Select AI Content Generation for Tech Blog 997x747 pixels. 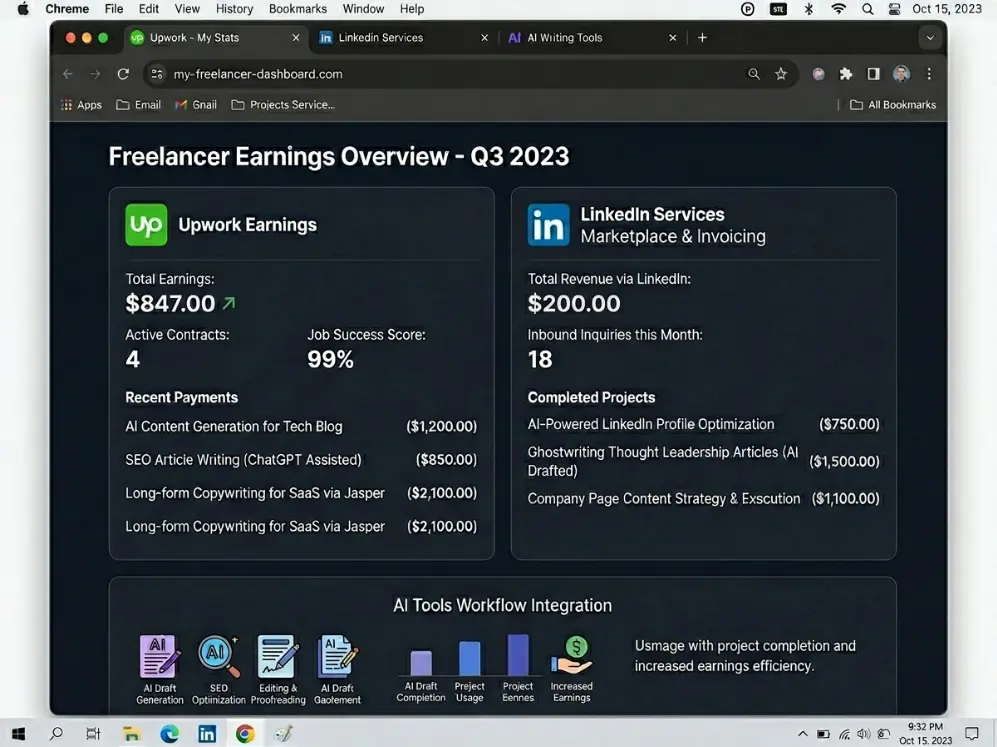(301, 427)
